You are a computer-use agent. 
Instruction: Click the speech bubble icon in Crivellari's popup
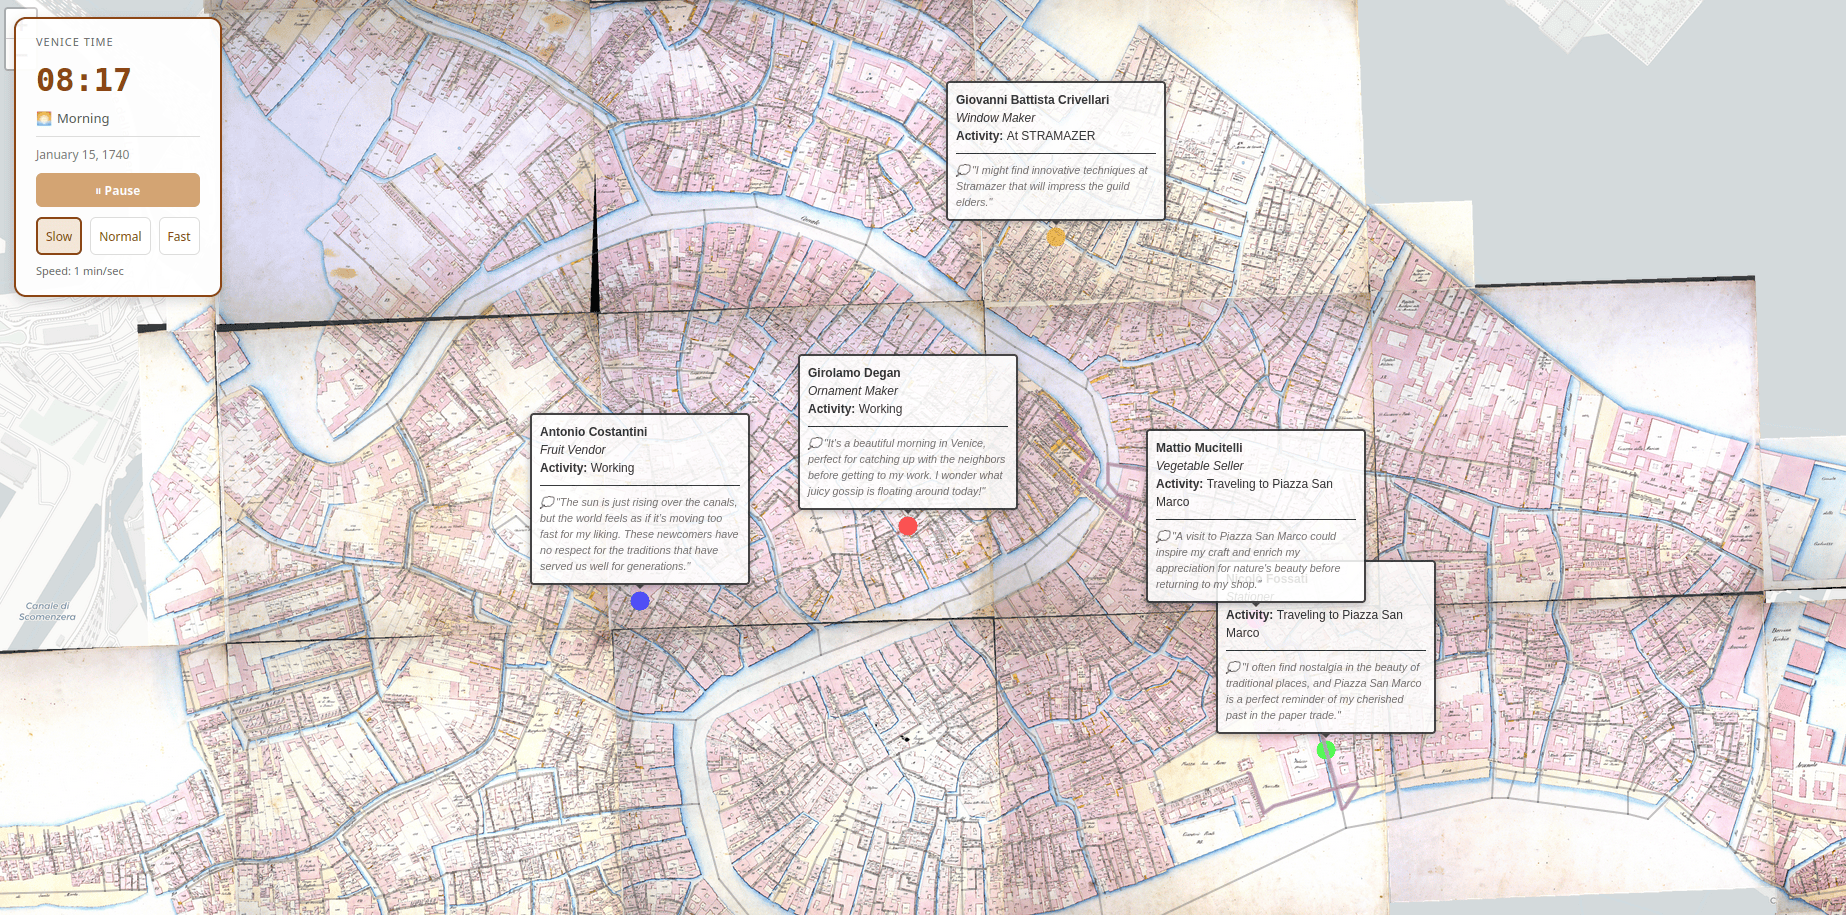(963, 170)
